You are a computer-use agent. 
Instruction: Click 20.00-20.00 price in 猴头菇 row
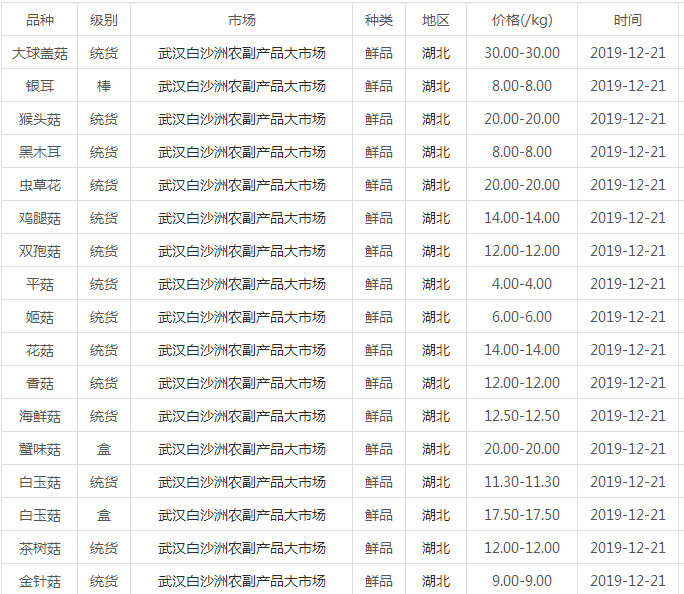[522, 119]
